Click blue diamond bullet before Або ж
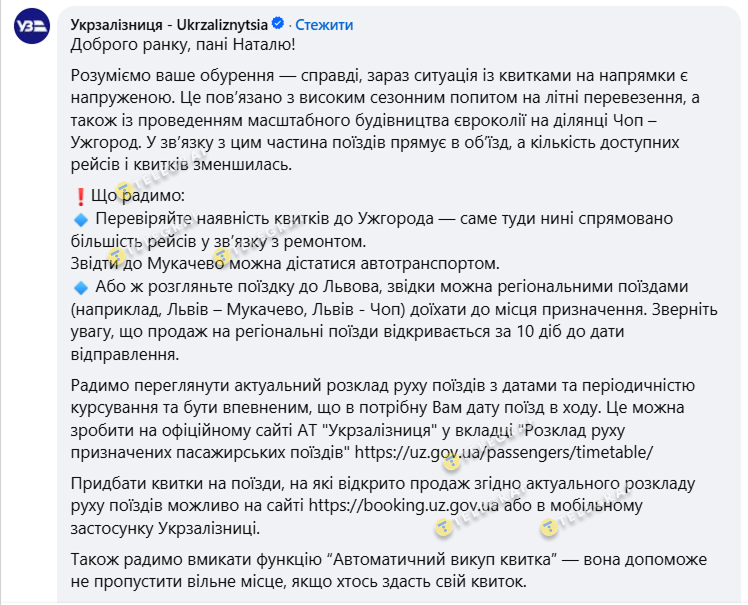Screen dimensions: 748x605 pyautogui.click(x=81, y=286)
